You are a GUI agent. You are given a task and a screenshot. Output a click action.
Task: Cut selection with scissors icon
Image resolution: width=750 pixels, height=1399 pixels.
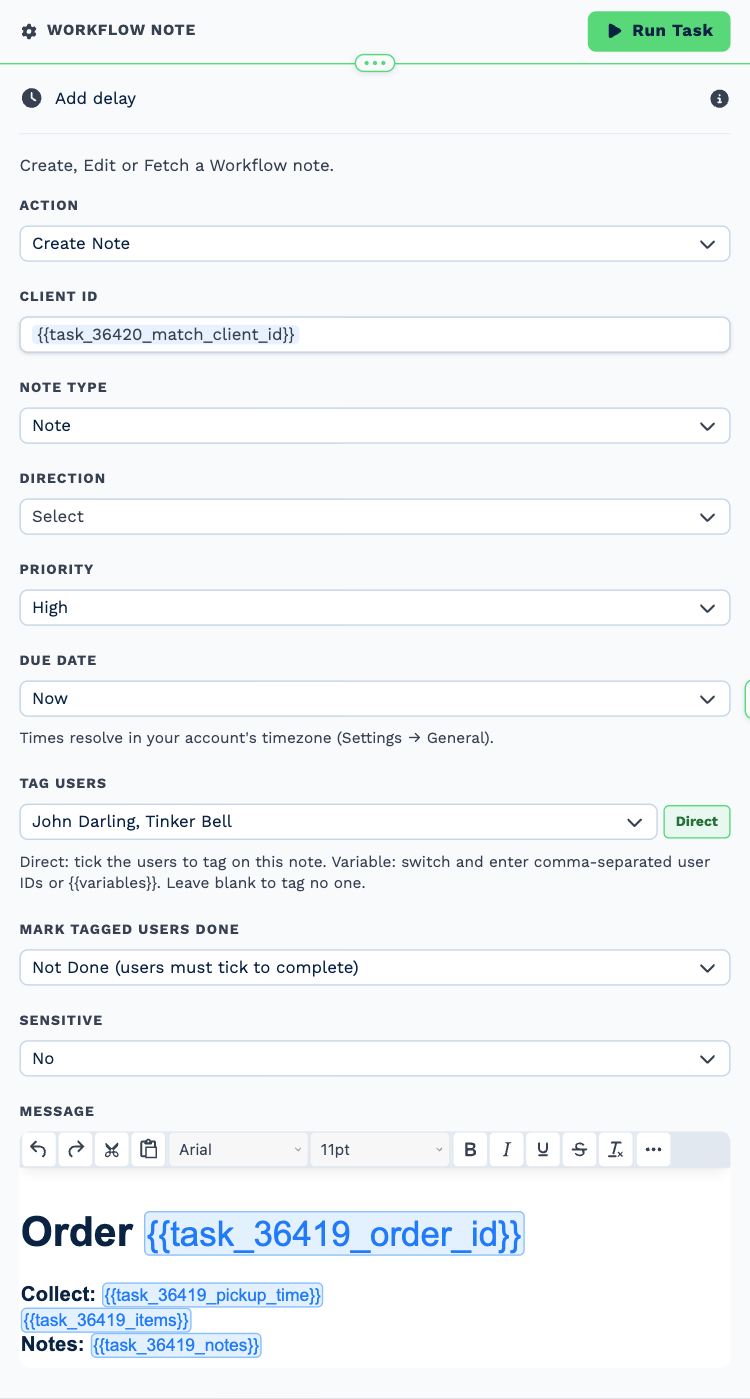(x=112, y=1150)
